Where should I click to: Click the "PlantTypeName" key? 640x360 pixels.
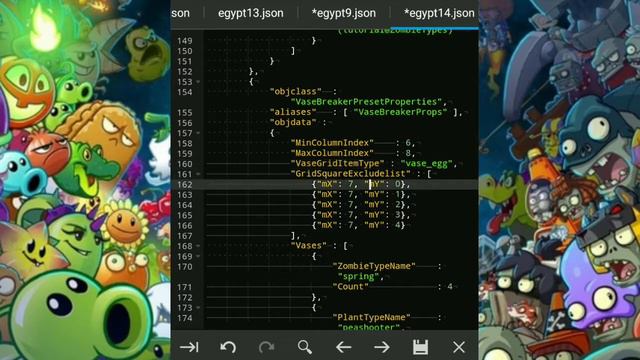click(x=371, y=318)
